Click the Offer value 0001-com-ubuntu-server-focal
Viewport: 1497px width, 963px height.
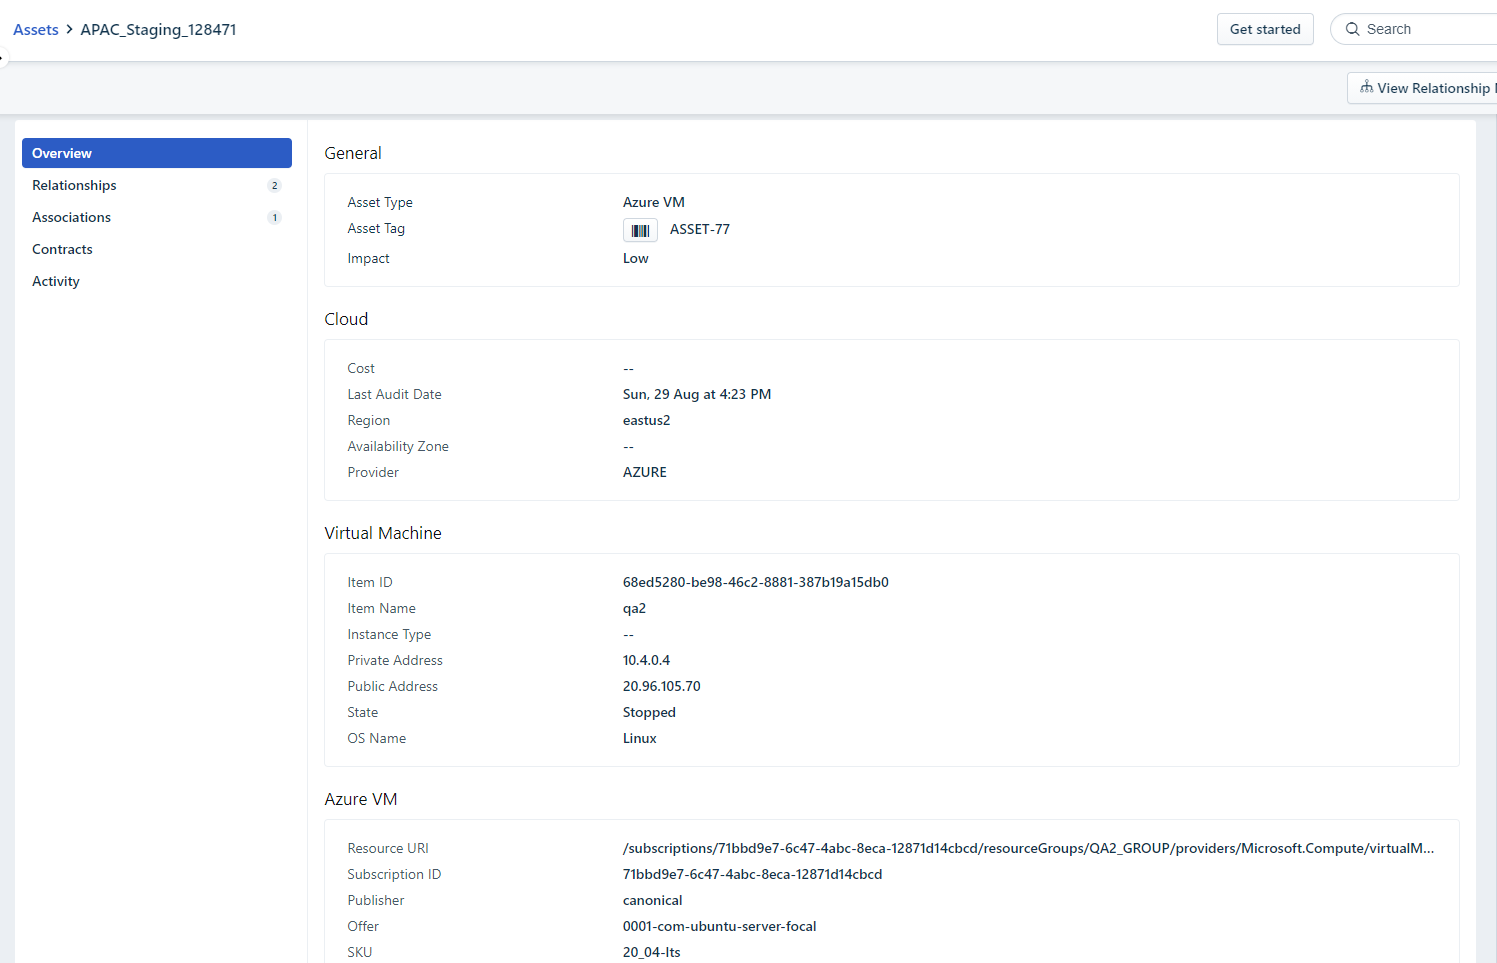point(720,926)
